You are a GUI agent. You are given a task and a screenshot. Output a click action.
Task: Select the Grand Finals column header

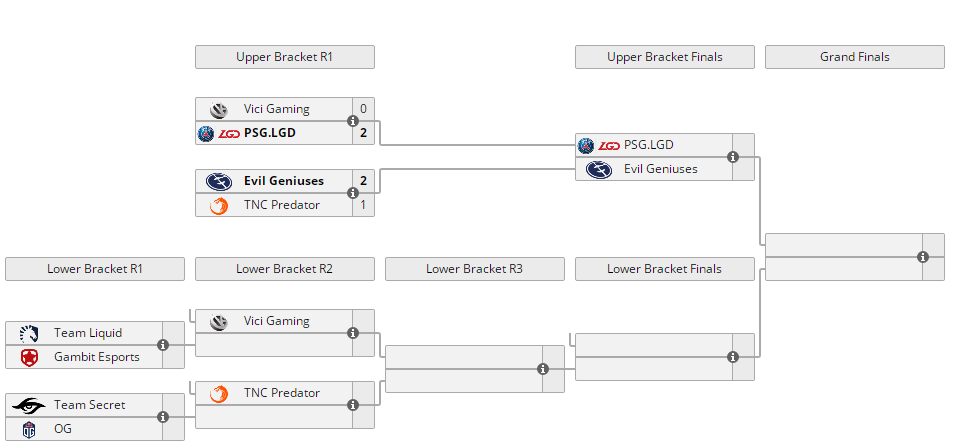(854, 57)
